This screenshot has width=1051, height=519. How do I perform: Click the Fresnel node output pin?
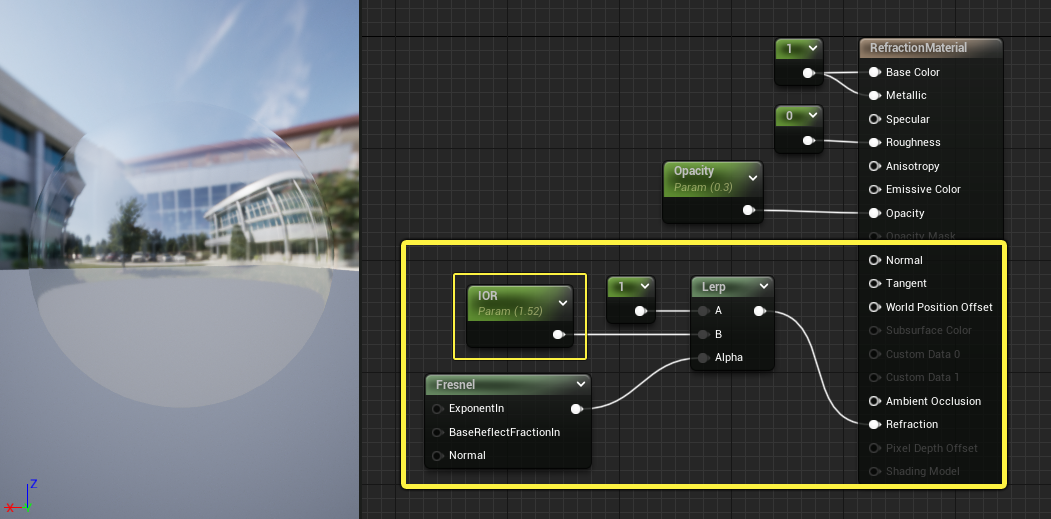click(576, 408)
